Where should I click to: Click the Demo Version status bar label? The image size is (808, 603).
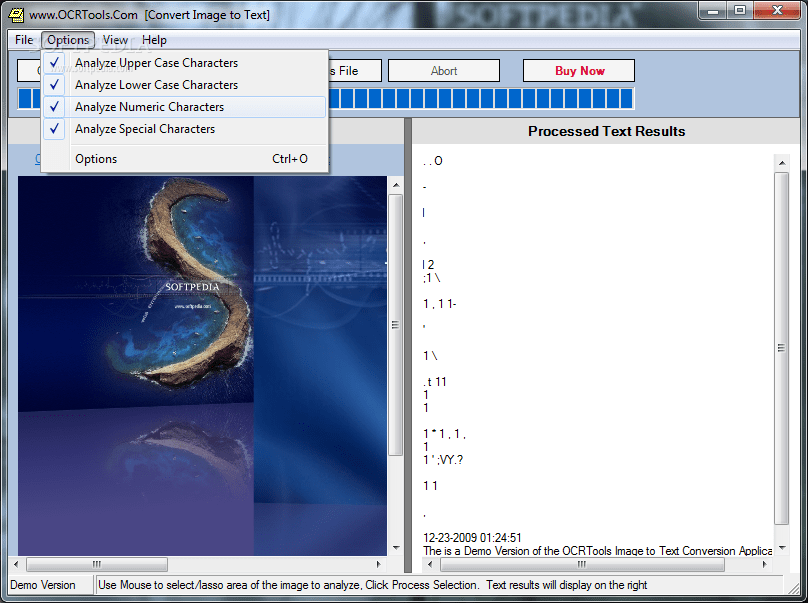coord(43,585)
